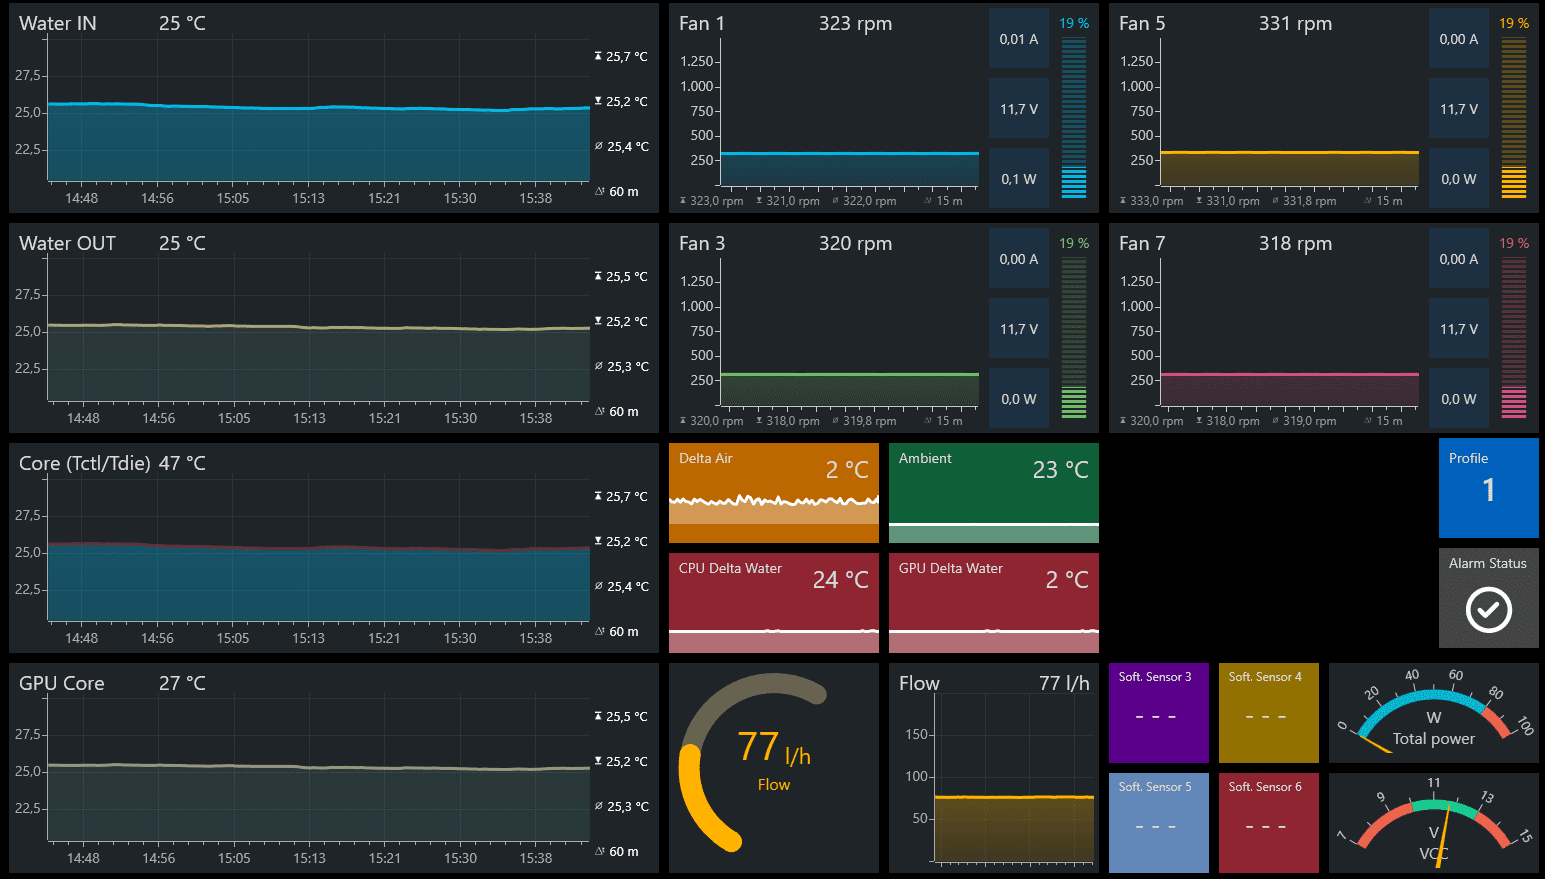Open the Ambient 23 °C tile
The width and height of the screenshot is (1545, 879).
(x=994, y=493)
